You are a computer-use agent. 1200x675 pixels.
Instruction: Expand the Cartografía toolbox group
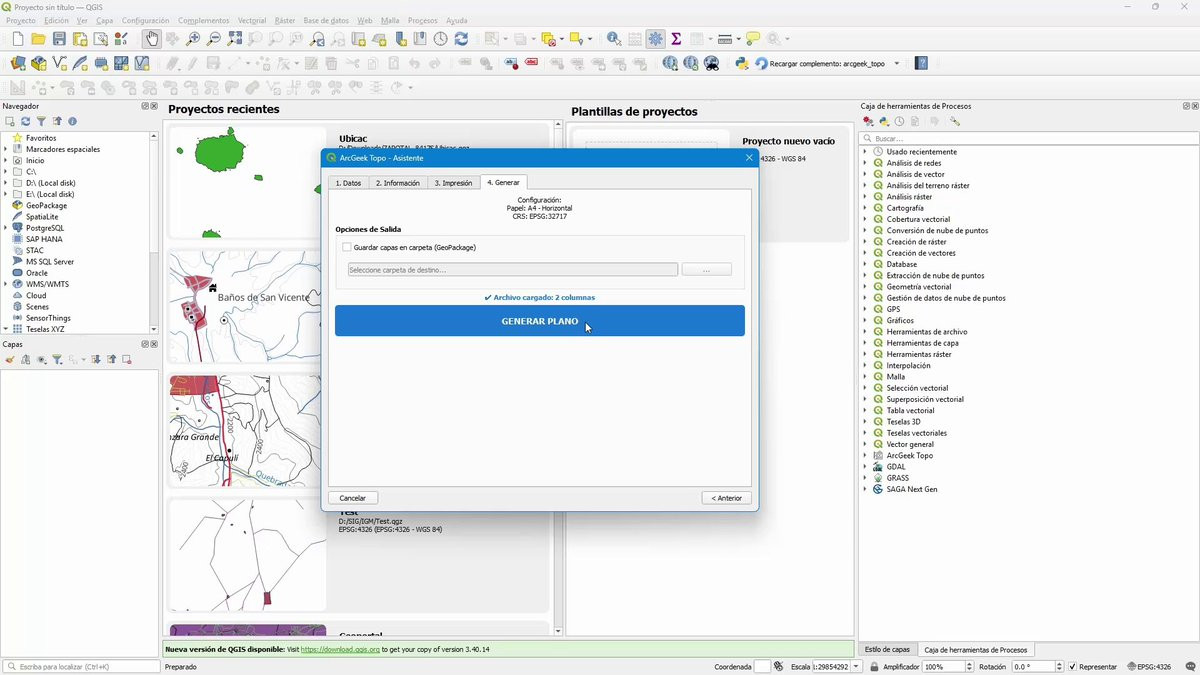pyautogui.click(x=865, y=208)
